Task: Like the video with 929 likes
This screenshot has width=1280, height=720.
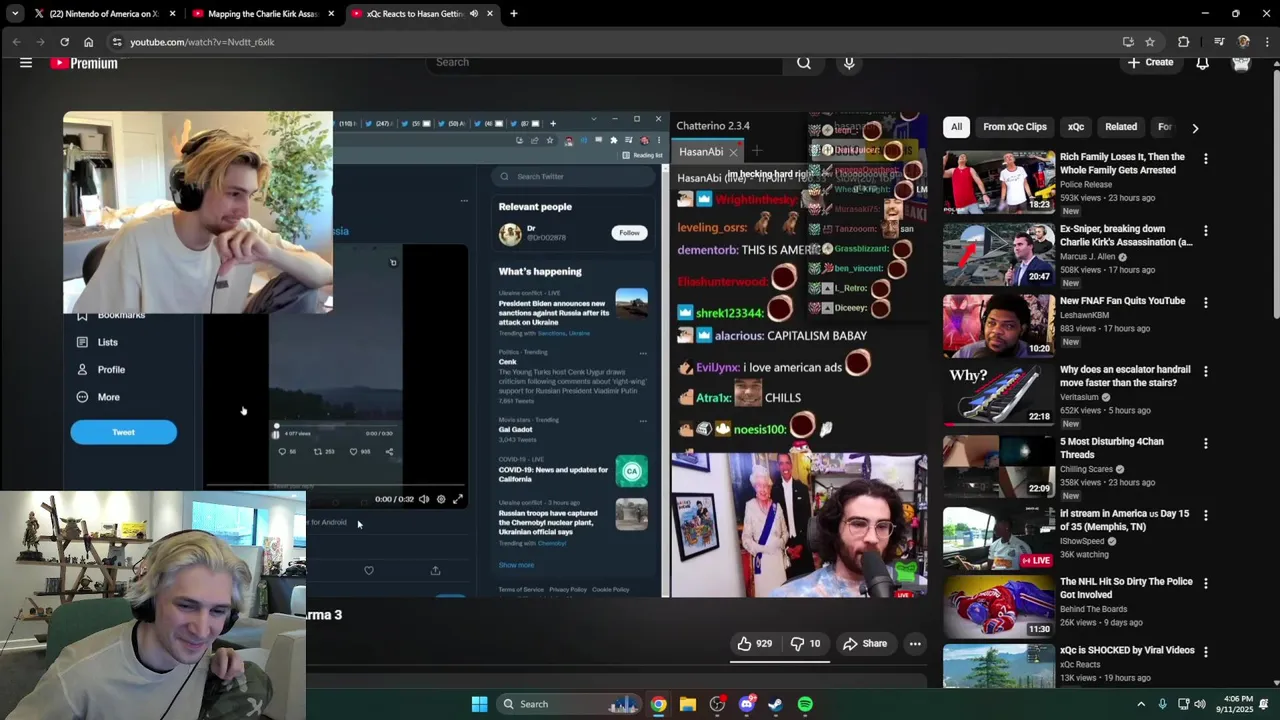Action: point(755,644)
